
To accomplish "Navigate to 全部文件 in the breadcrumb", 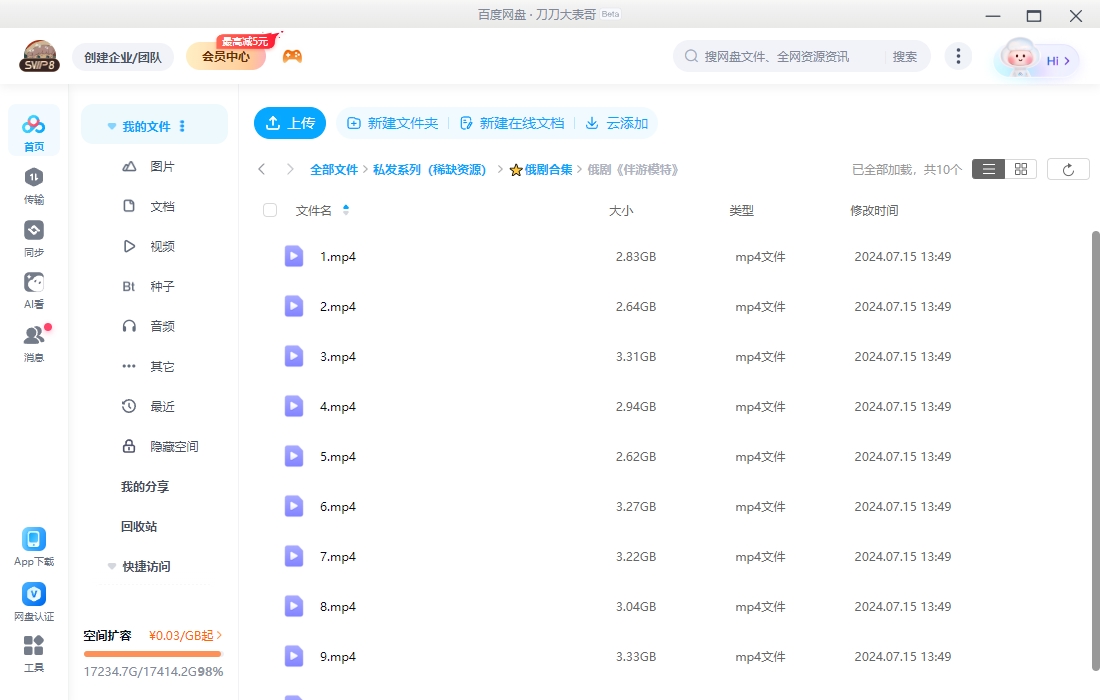I will [334, 169].
